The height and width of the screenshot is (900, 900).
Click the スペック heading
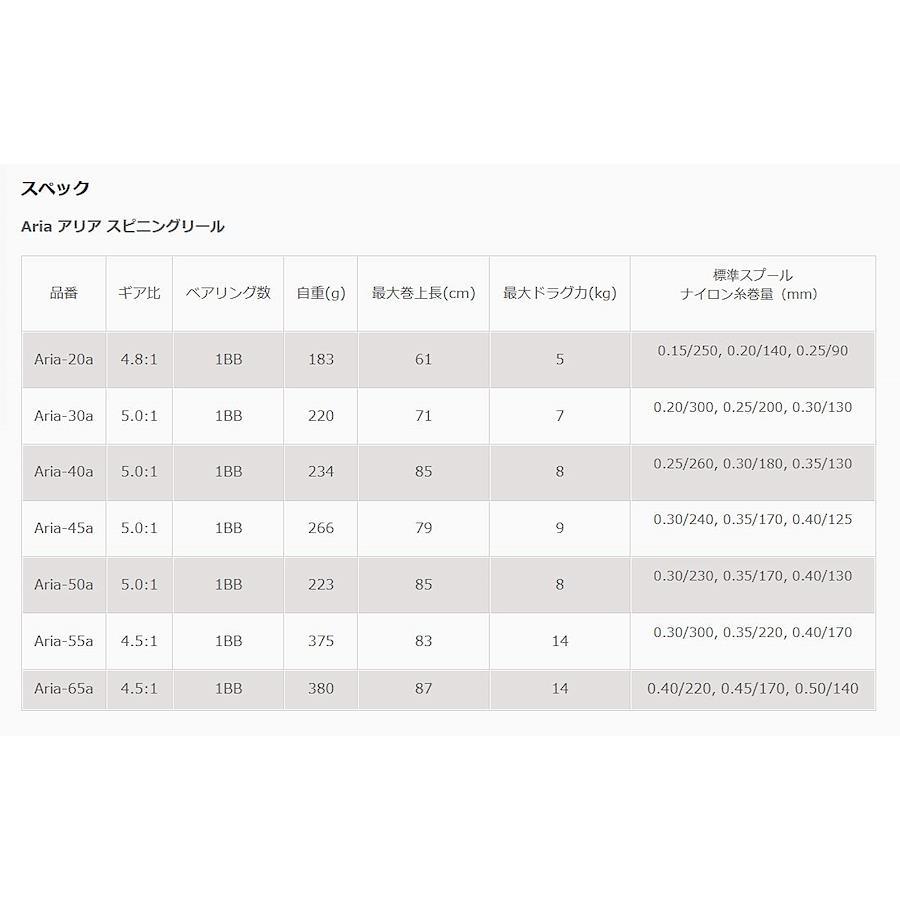pos(55,188)
